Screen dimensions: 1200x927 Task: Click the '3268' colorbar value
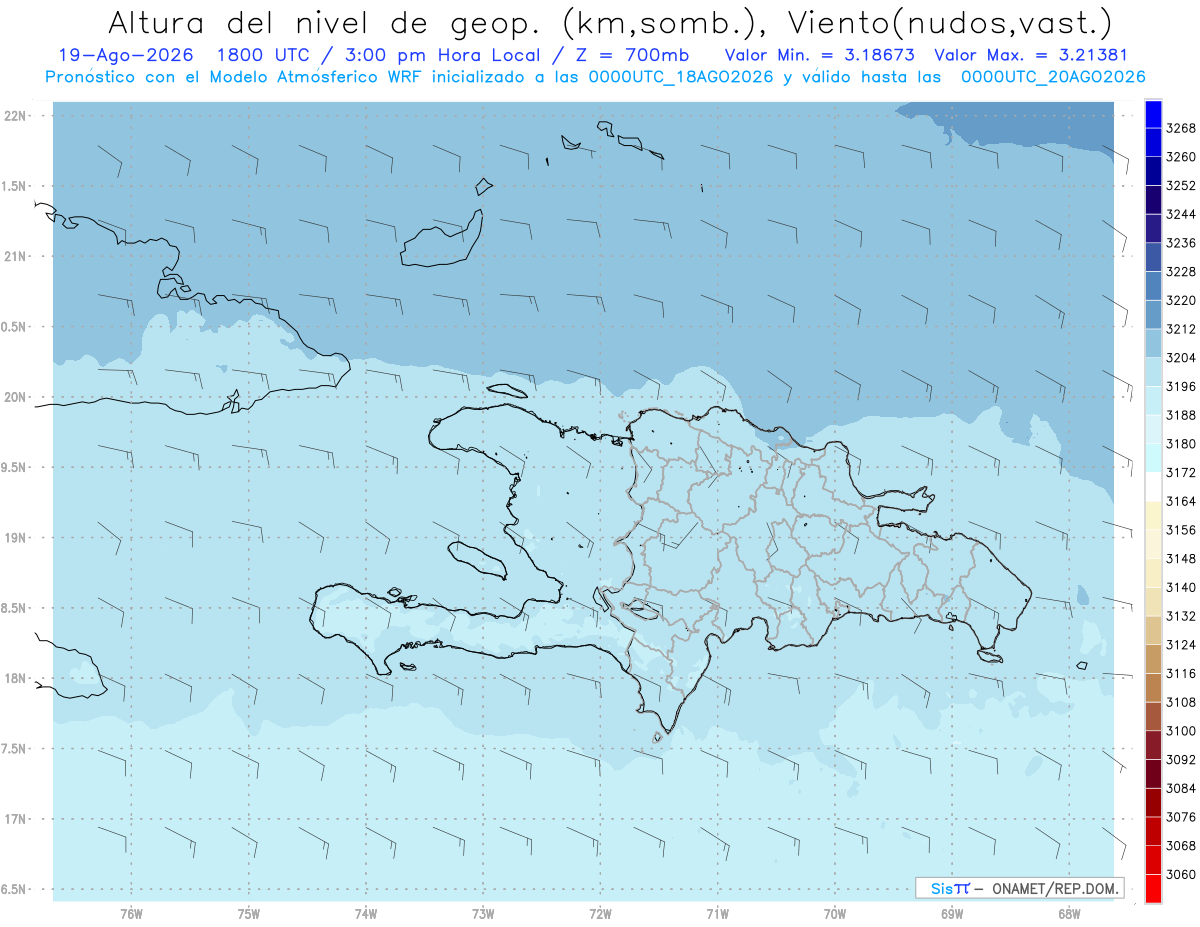pyautogui.click(x=1181, y=128)
